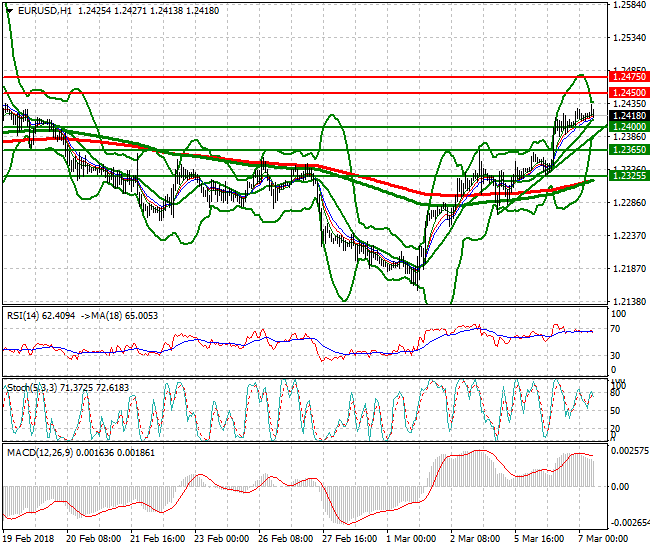This screenshot has height=550, width=650.
Task: Click the RSI(14) indicator label
Action: coord(25,316)
